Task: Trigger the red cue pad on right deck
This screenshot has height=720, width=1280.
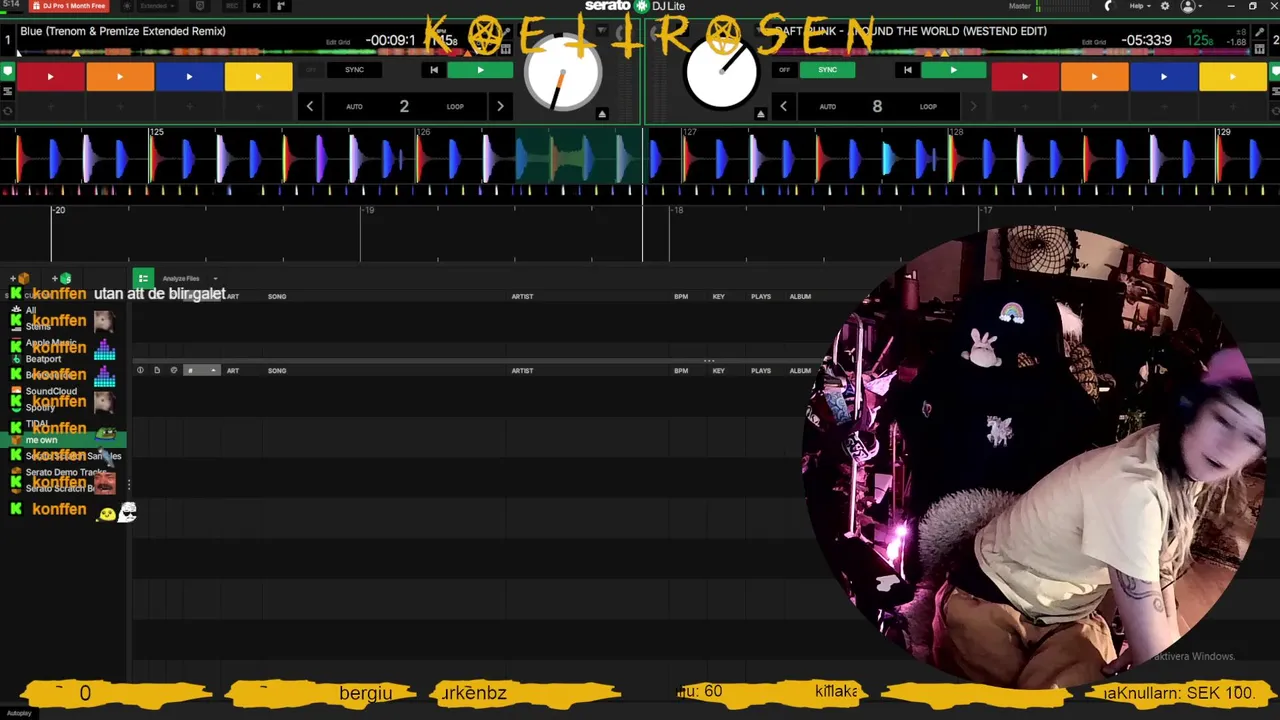Action: click(1024, 77)
